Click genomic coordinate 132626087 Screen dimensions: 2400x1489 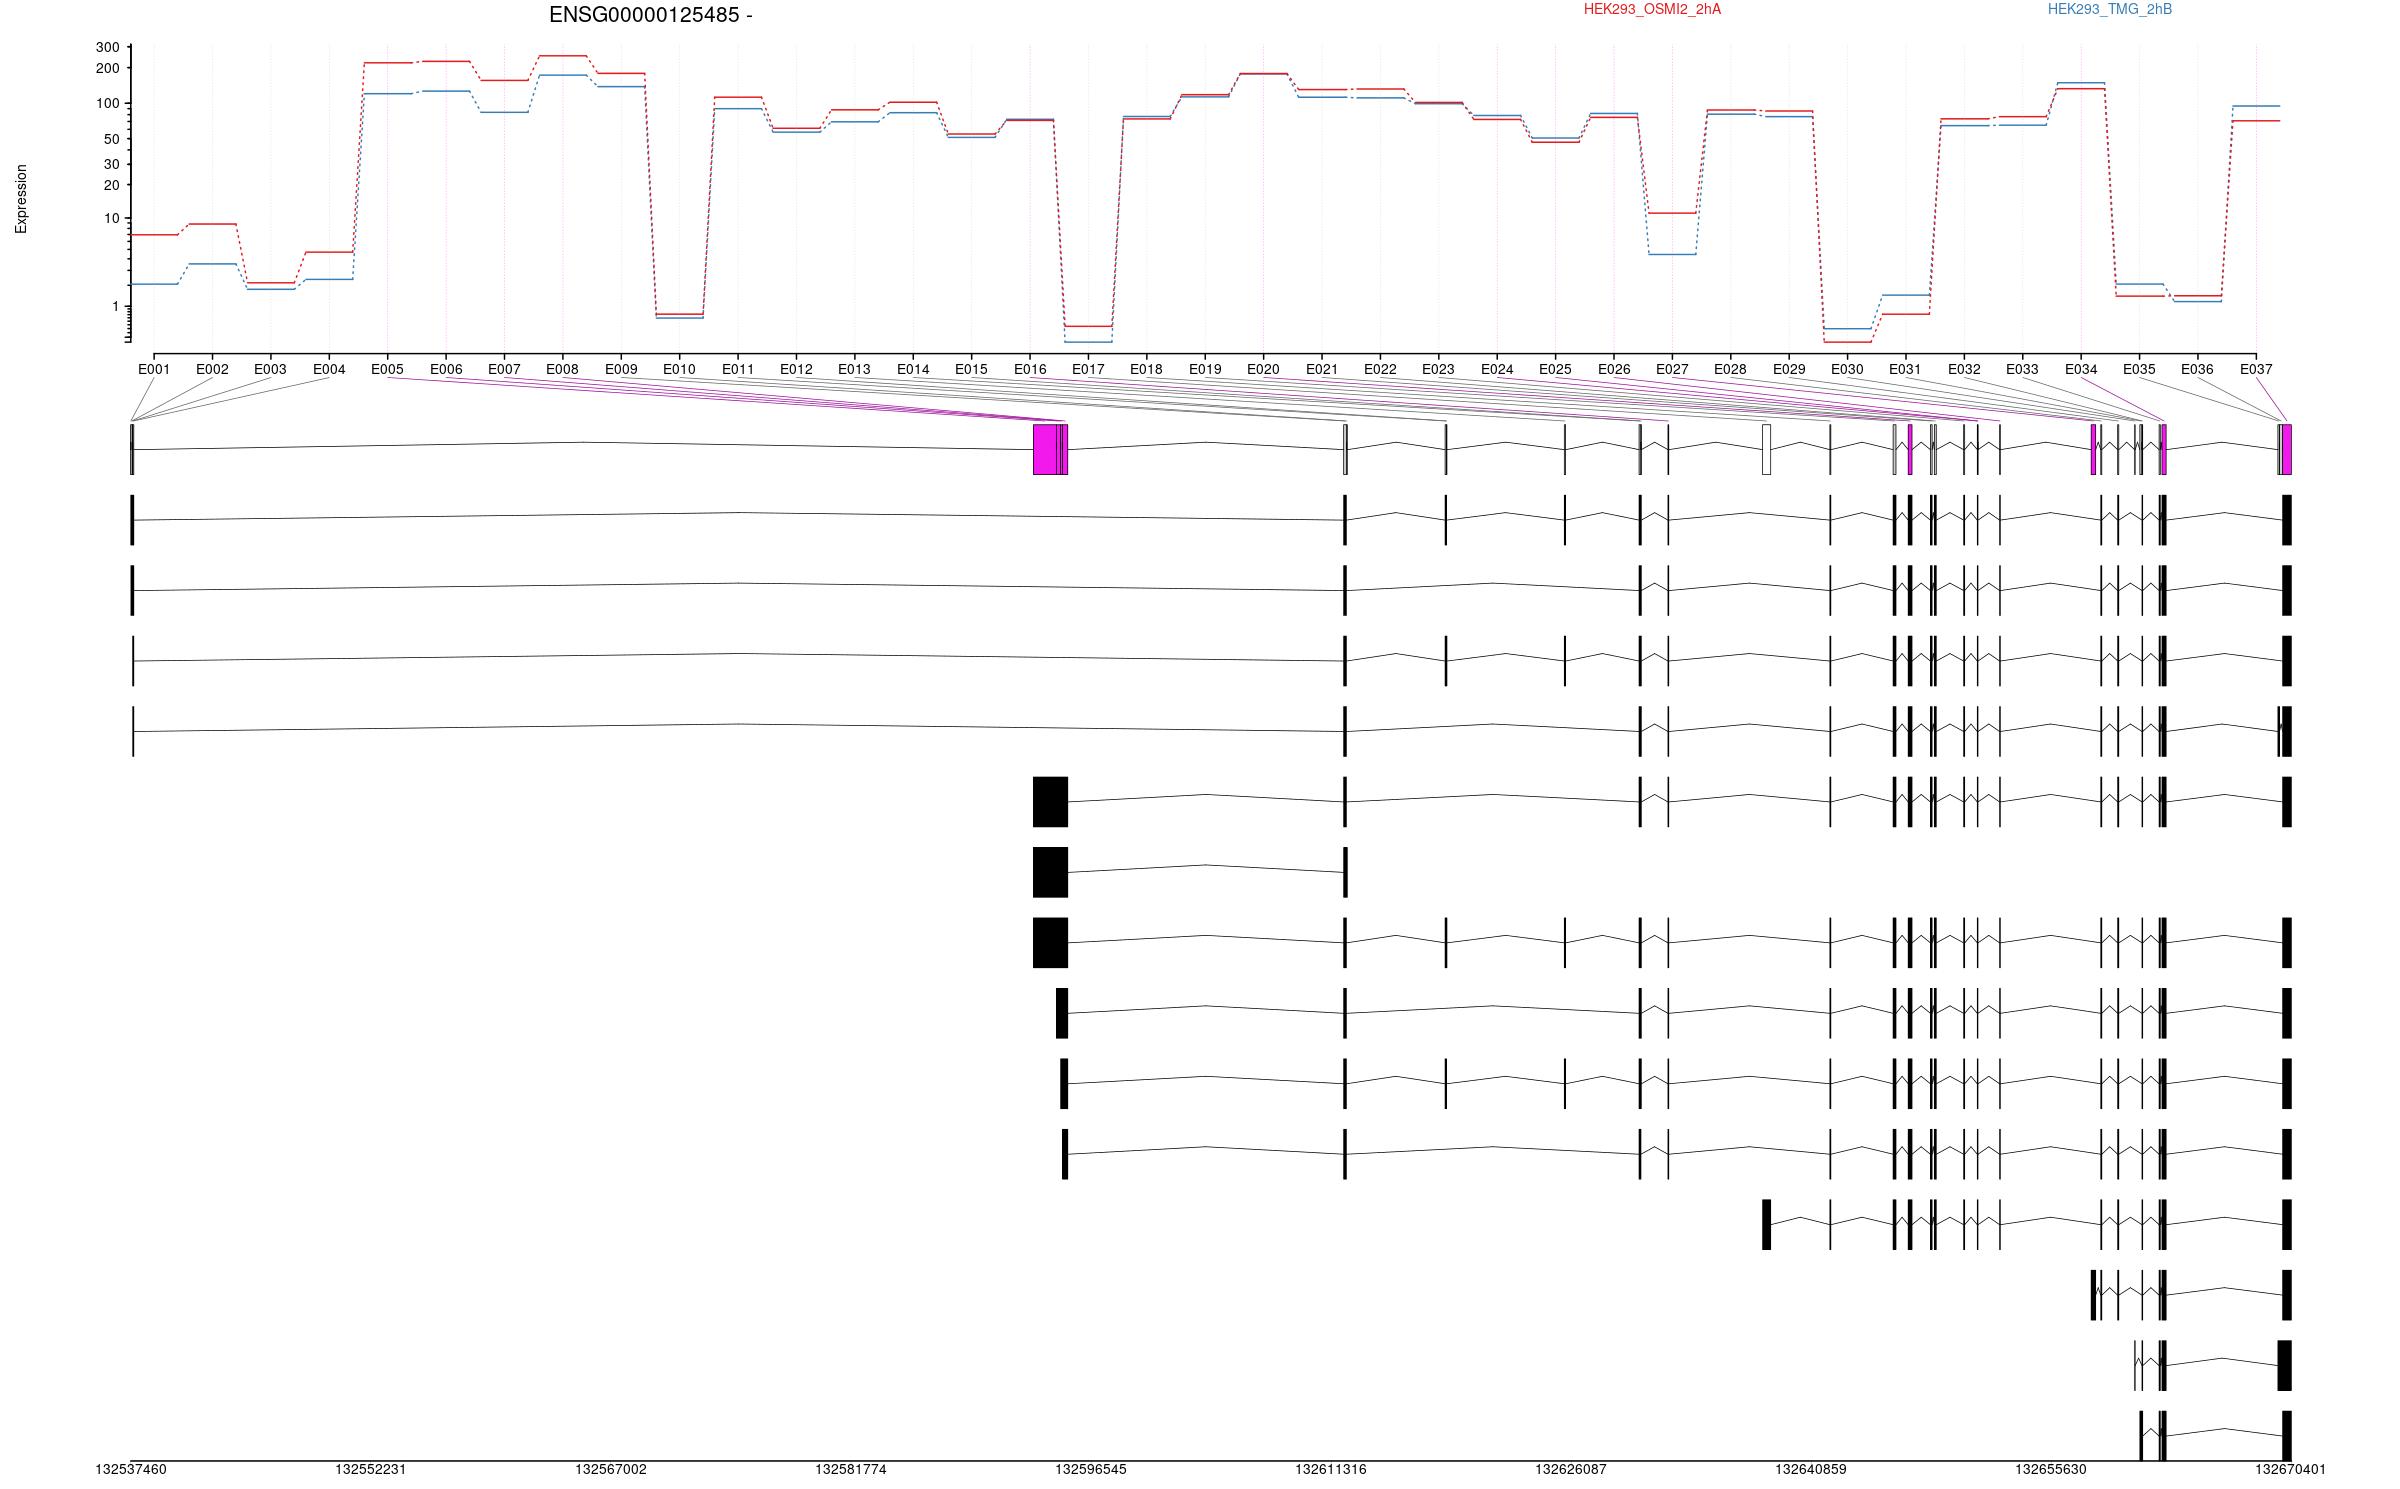tap(1571, 1469)
